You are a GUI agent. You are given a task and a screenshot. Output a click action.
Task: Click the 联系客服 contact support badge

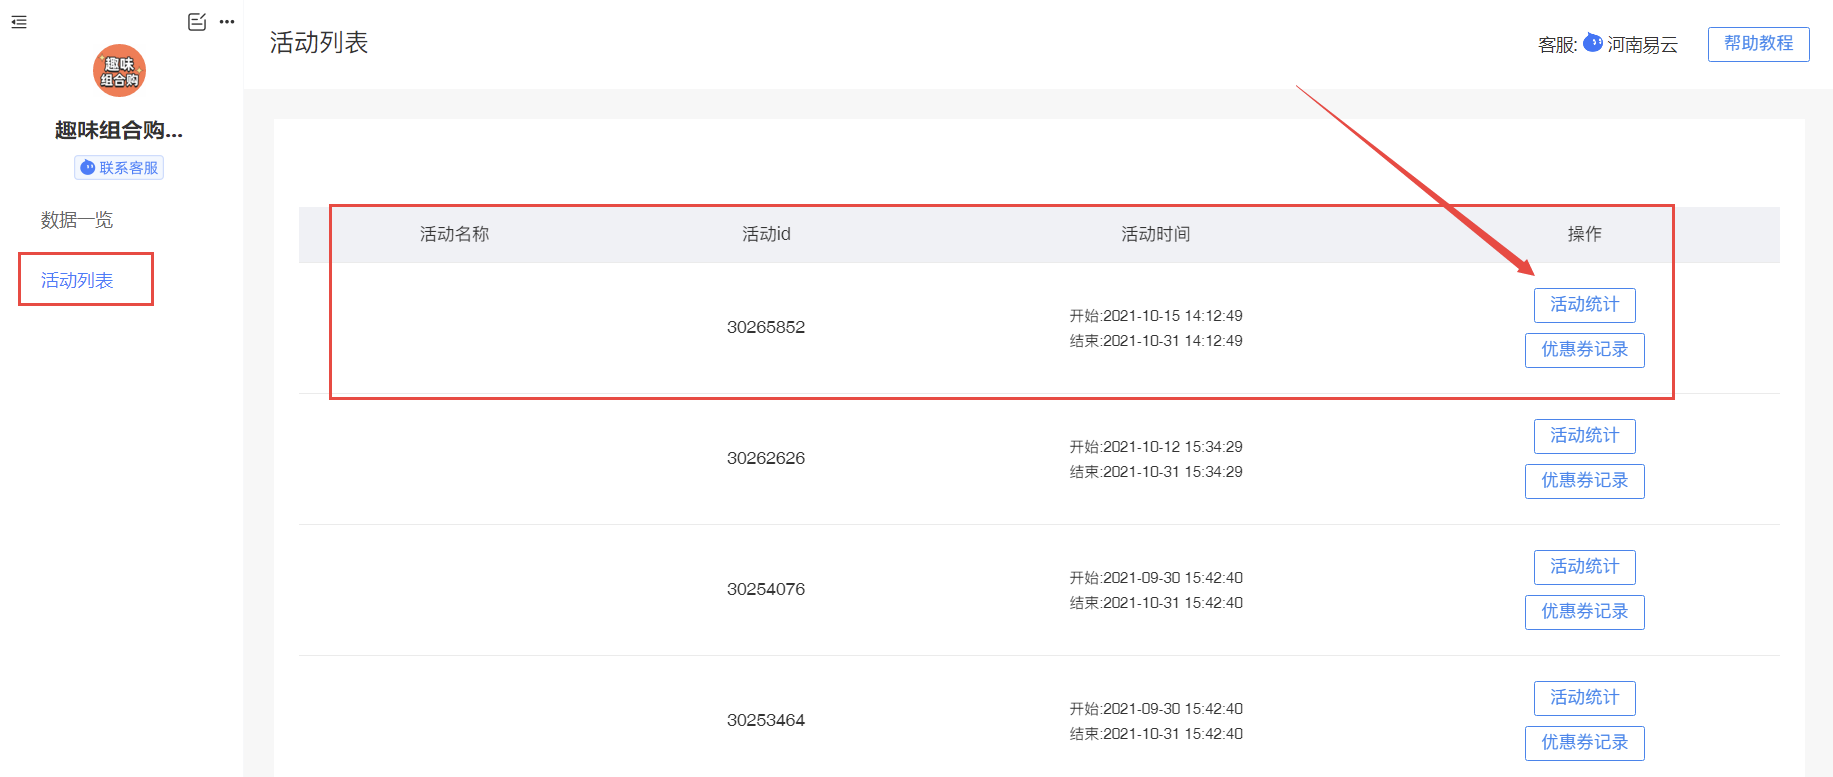click(119, 168)
